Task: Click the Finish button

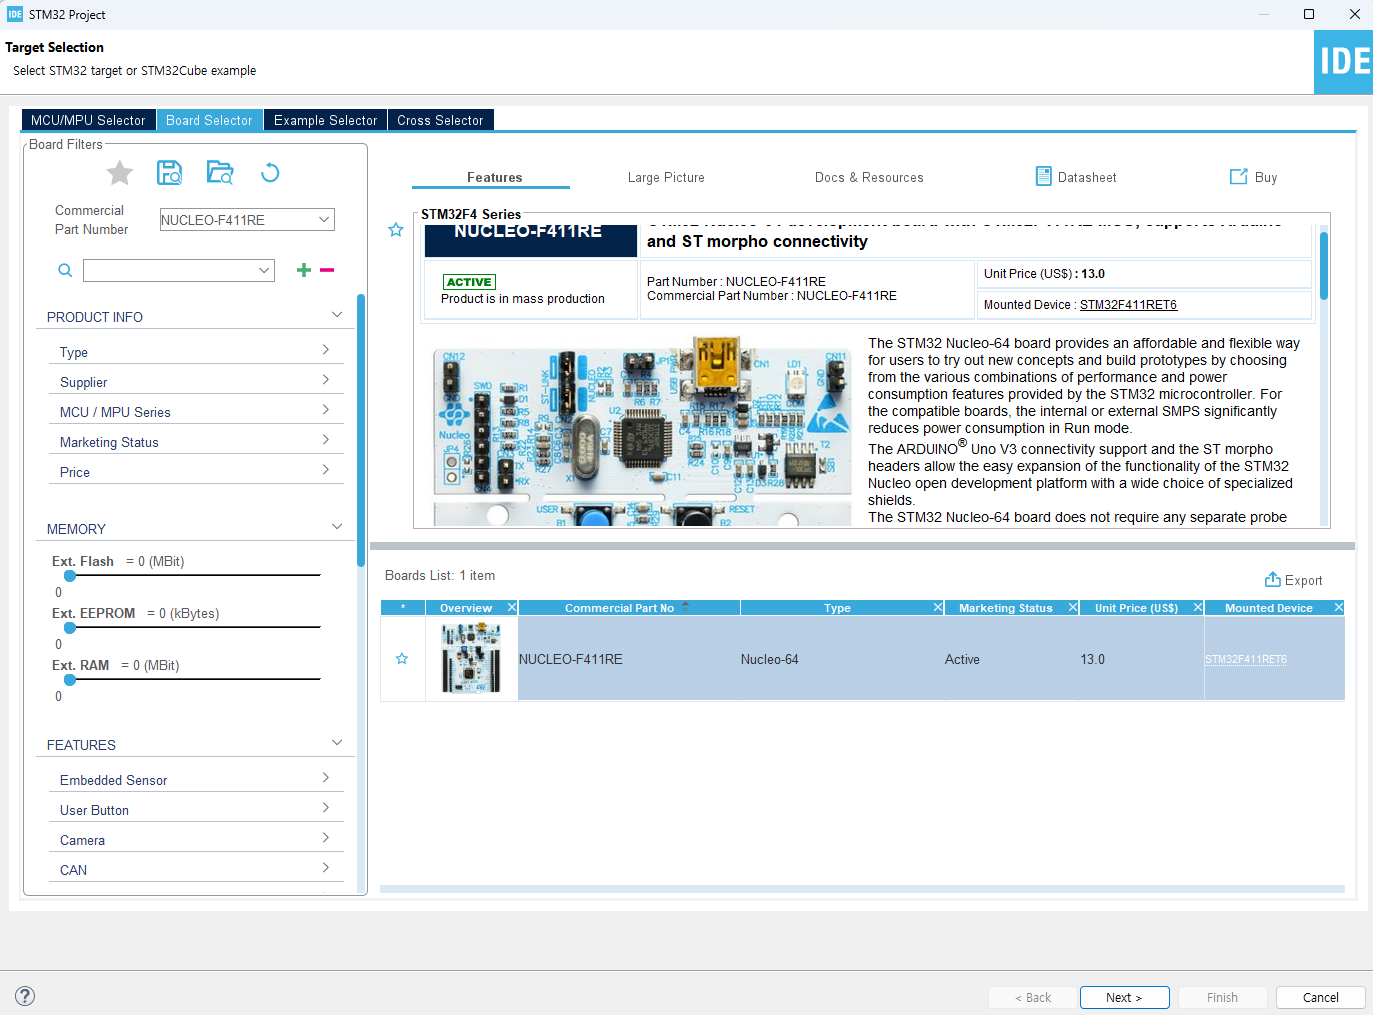Action: click(1222, 997)
